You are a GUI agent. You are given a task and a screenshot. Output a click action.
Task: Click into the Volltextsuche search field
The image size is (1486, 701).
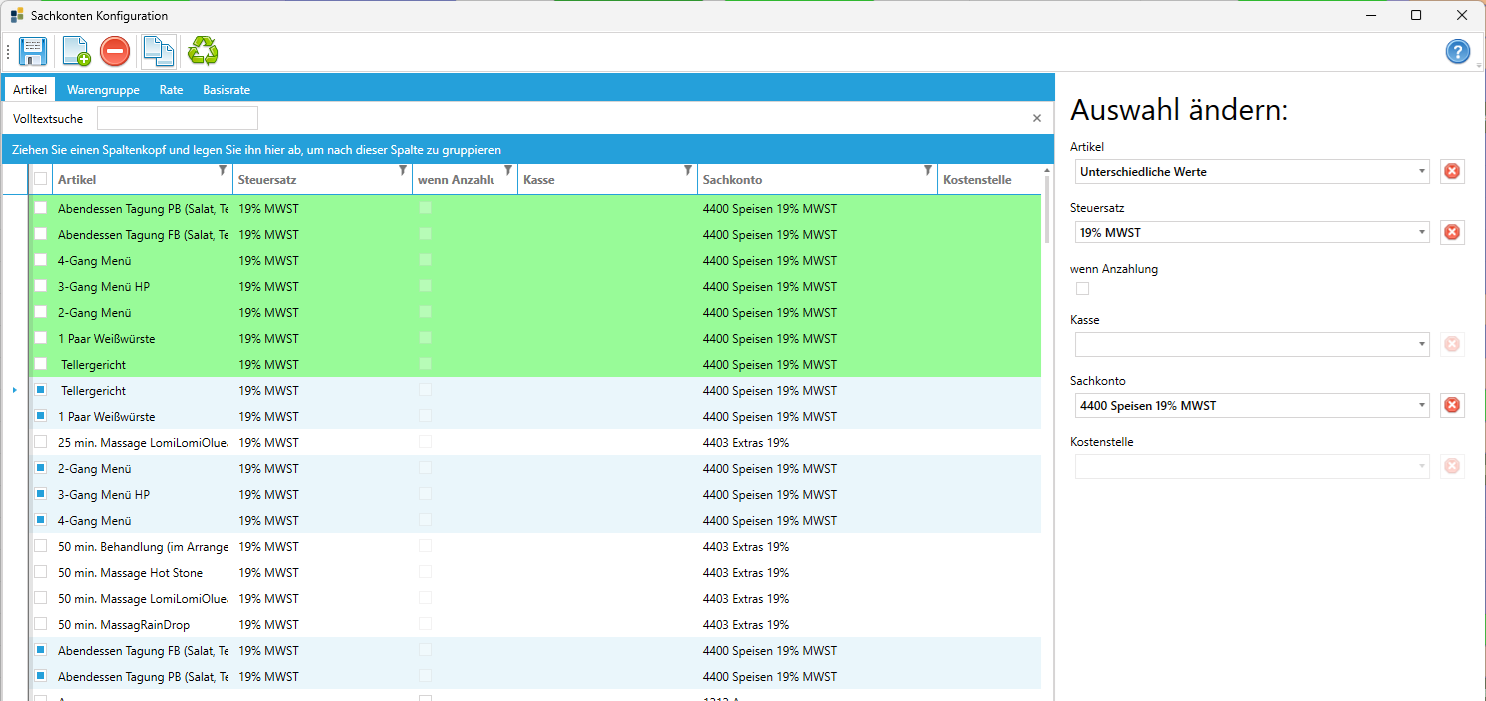[177, 119]
